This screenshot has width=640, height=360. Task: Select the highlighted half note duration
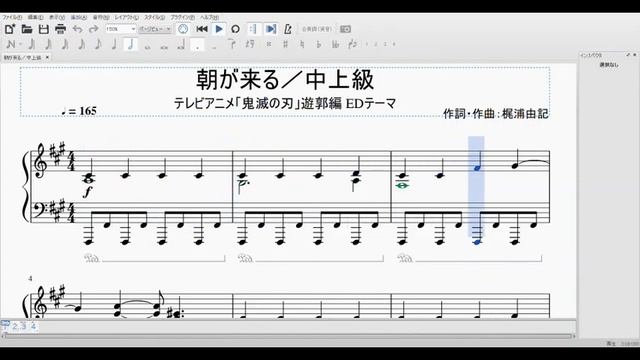click(131, 44)
